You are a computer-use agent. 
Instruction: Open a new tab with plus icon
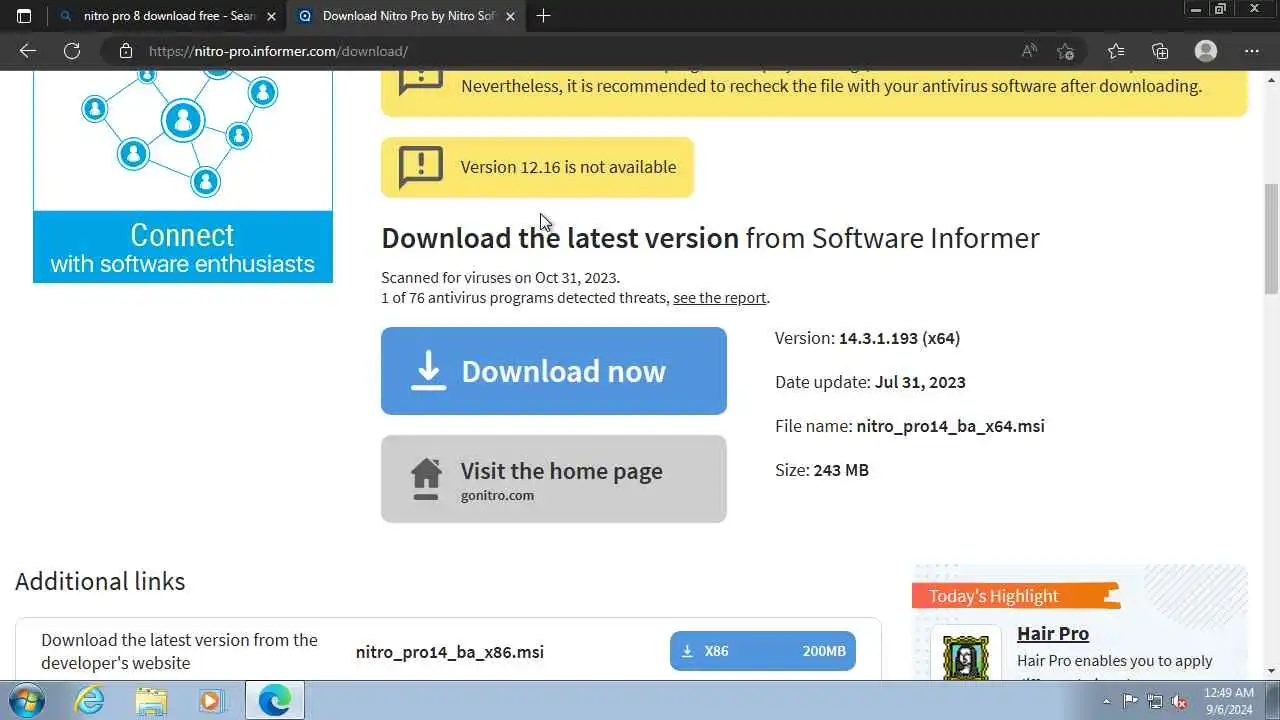[543, 16]
